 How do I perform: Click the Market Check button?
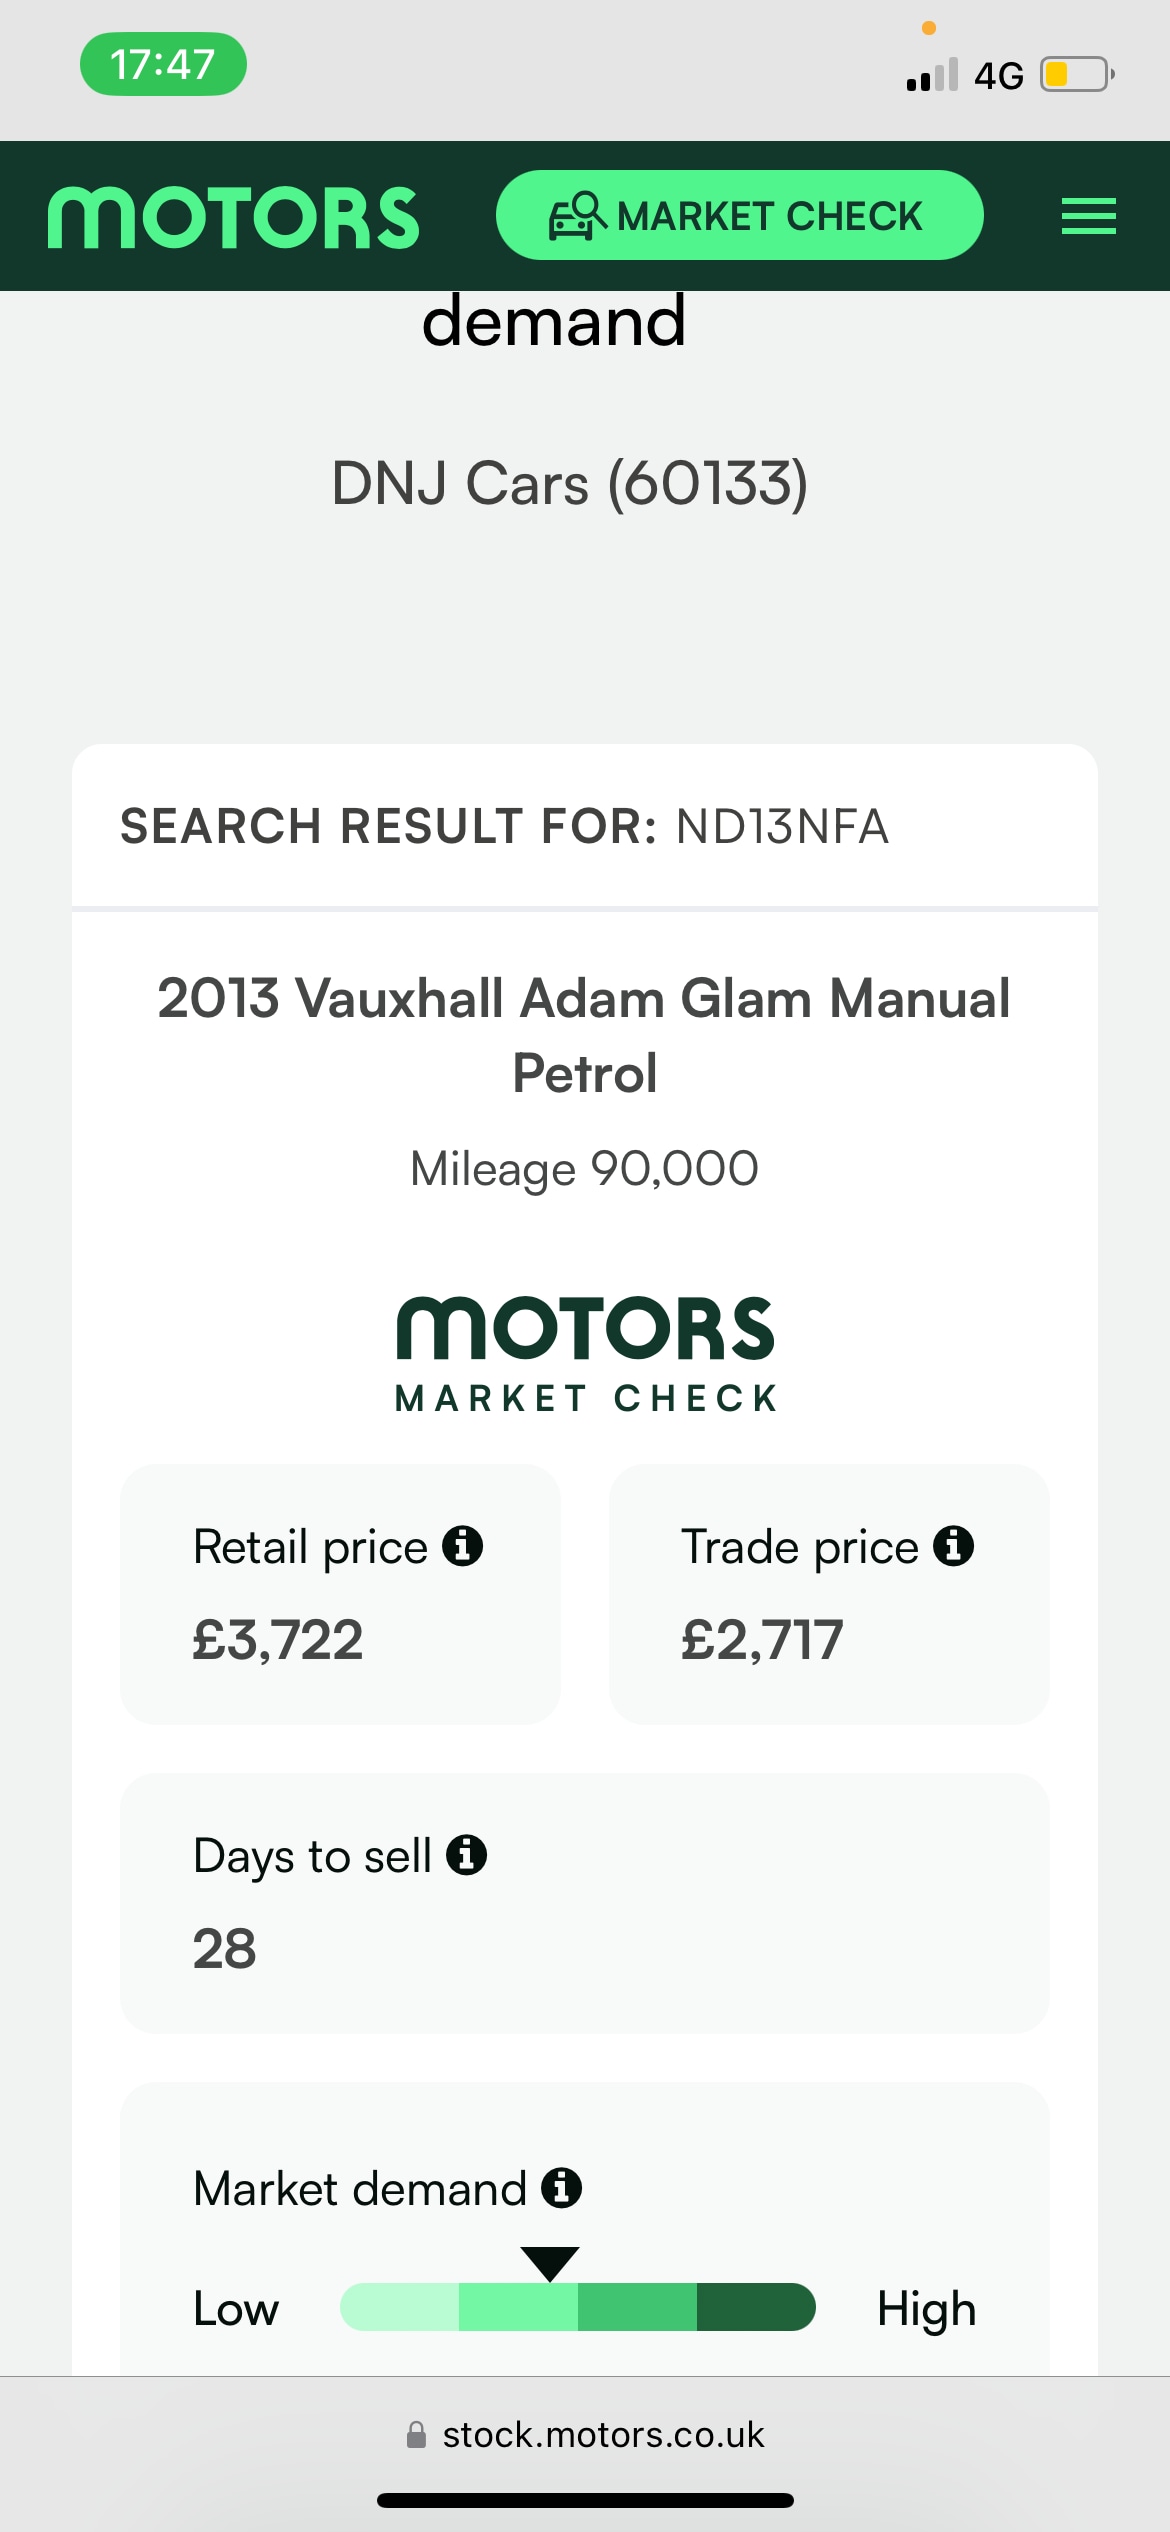point(739,215)
